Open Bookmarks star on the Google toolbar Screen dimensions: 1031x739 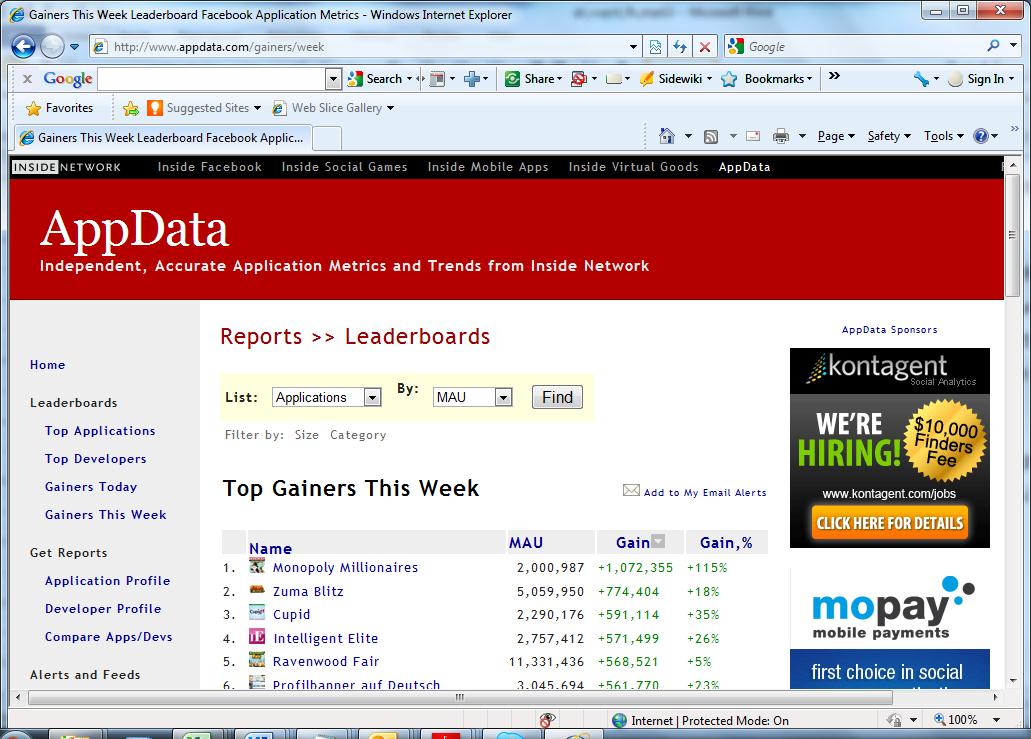pyautogui.click(x=766, y=79)
